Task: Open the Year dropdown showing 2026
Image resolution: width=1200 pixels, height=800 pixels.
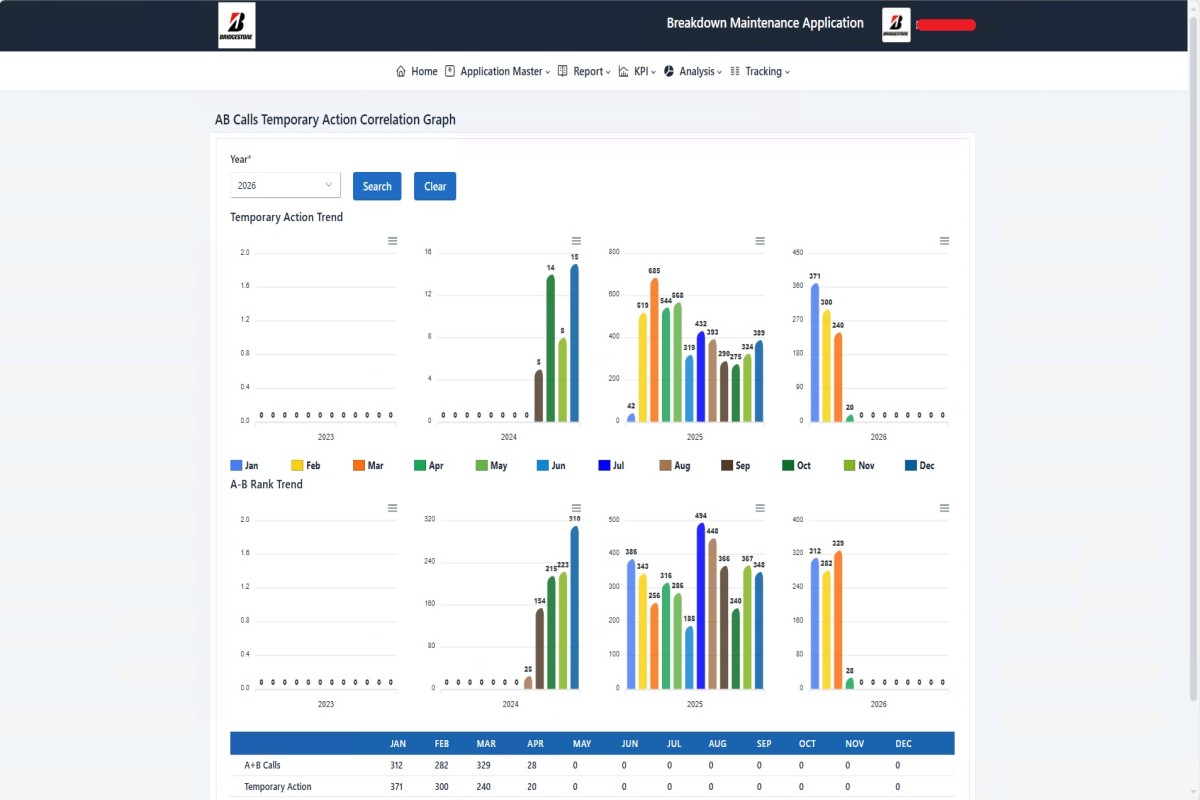Action: [285, 186]
